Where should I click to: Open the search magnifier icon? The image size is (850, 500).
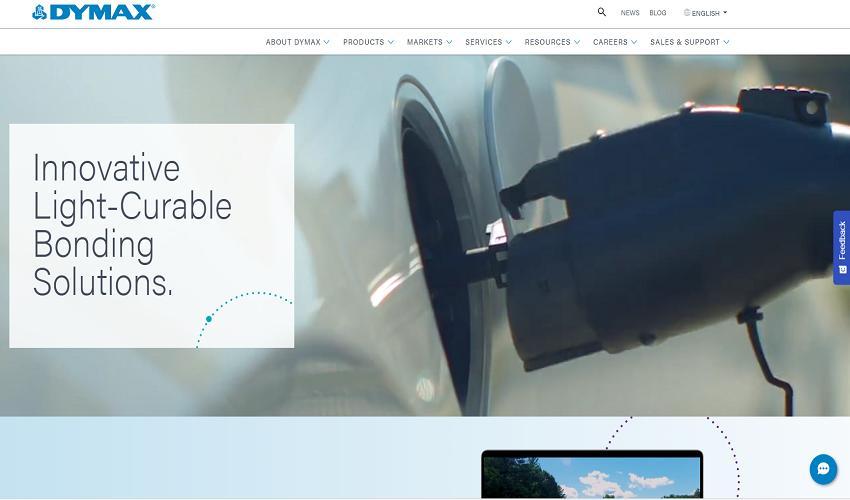602,12
